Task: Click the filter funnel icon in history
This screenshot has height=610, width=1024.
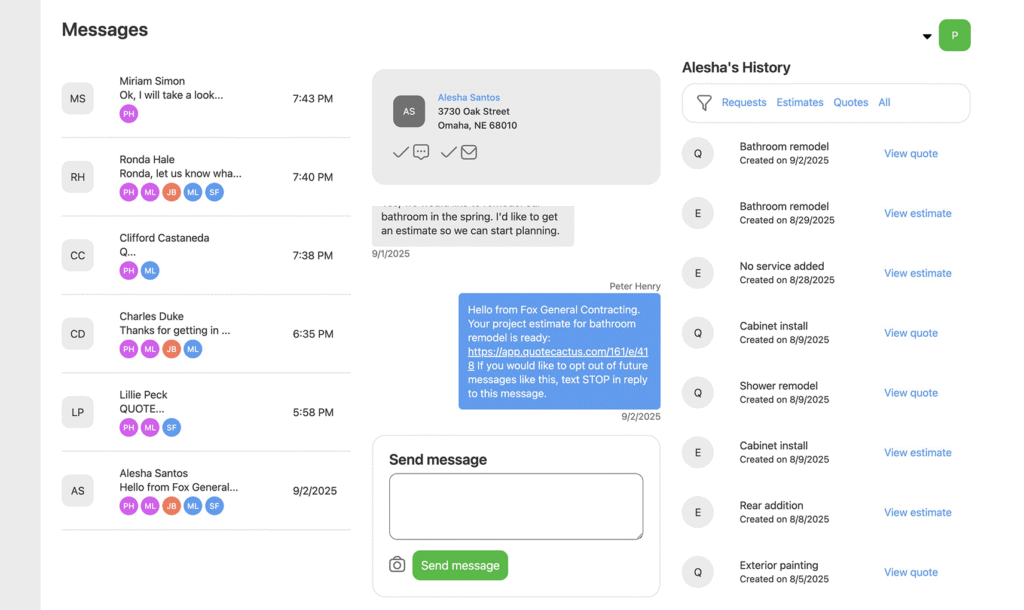Action: (x=704, y=103)
